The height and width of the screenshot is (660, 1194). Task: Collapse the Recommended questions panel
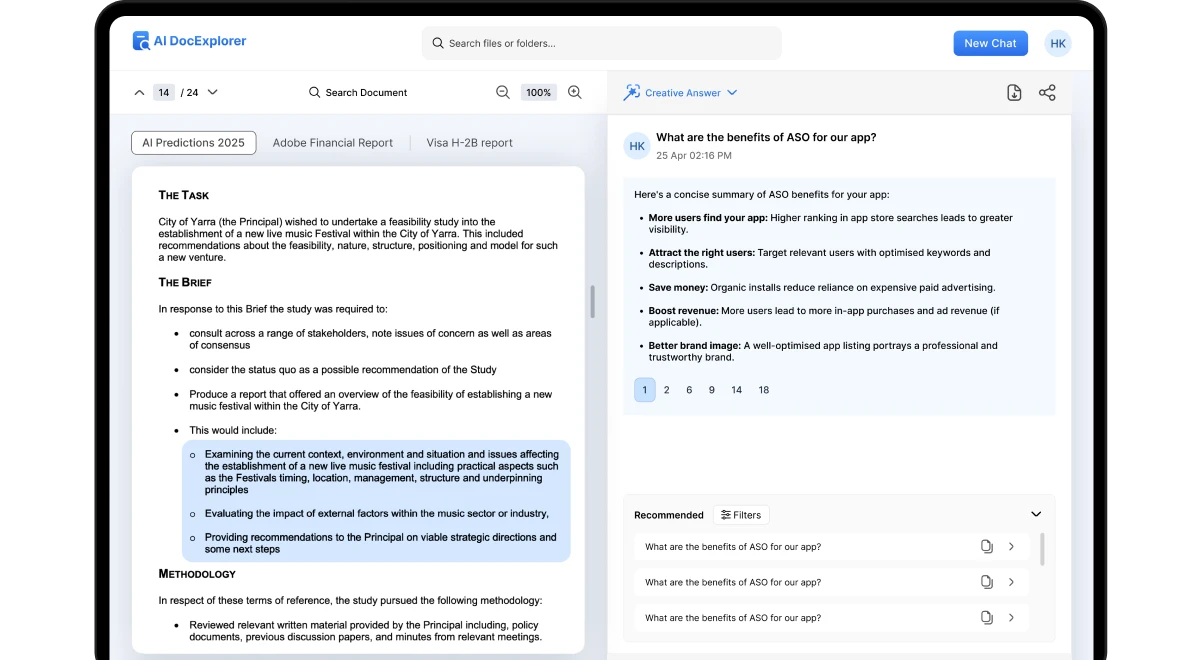(1036, 513)
